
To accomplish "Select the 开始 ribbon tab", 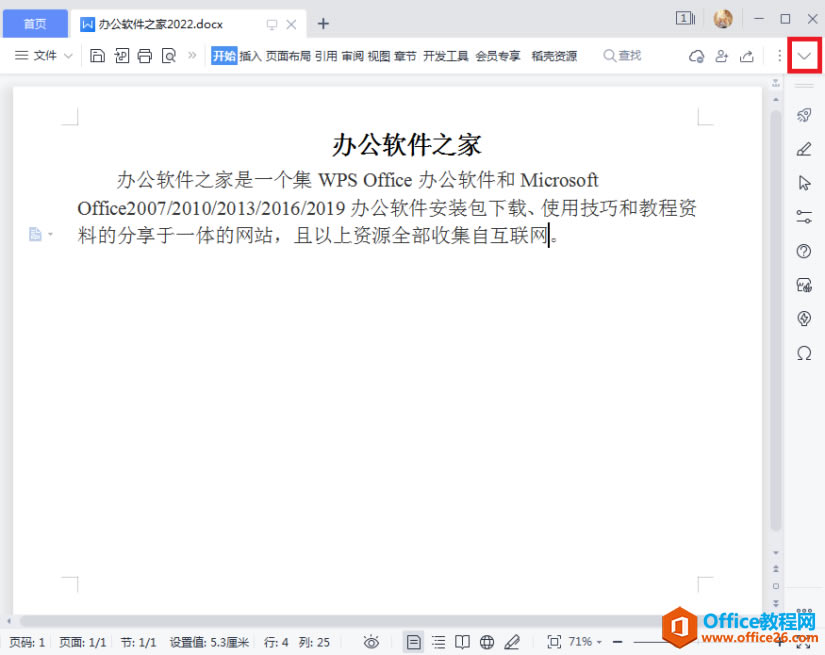I will (224, 56).
